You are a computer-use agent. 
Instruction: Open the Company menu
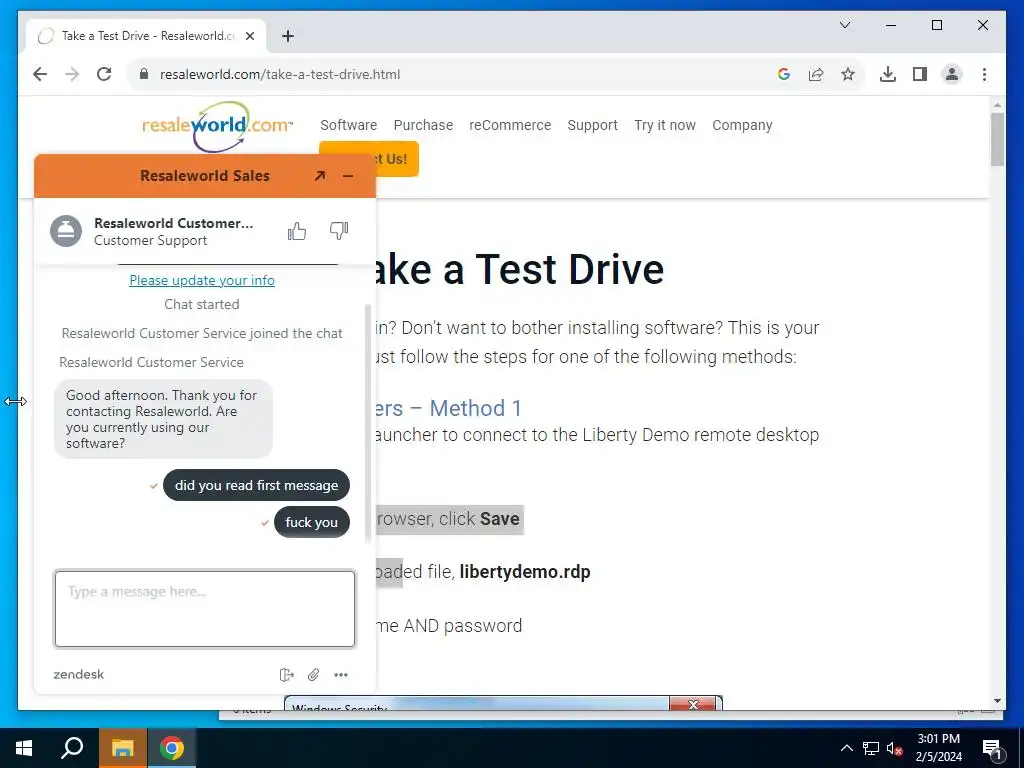(x=743, y=125)
